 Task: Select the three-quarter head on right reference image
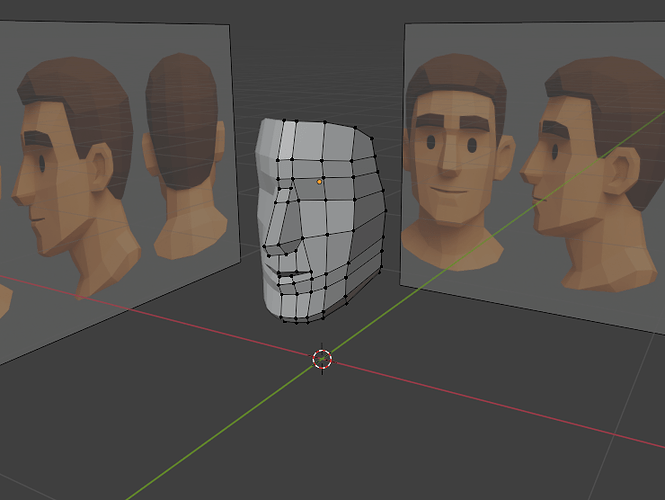594,174
